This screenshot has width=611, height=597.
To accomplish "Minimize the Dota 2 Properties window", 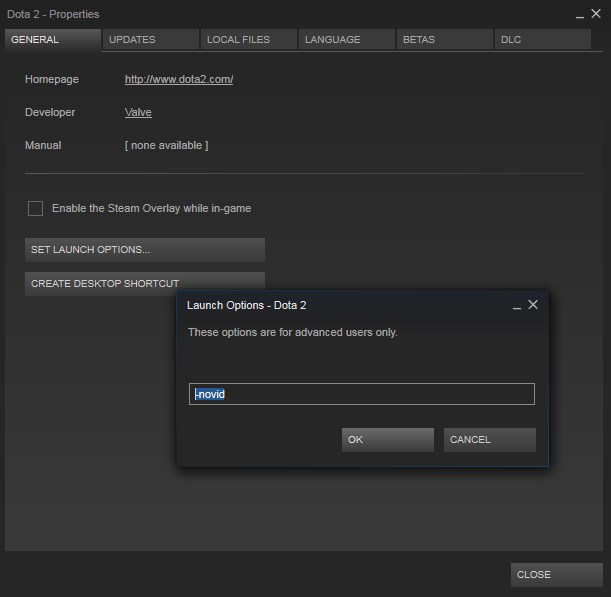I will pyautogui.click(x=580, y=16).
